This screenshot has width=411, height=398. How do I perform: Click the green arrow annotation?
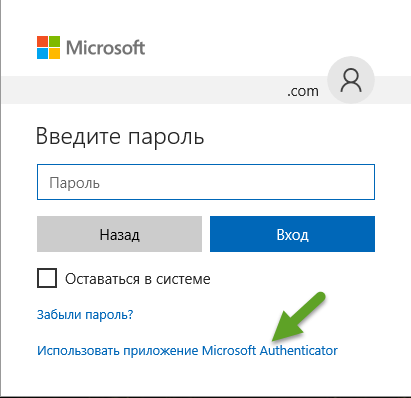pos(298,317)
